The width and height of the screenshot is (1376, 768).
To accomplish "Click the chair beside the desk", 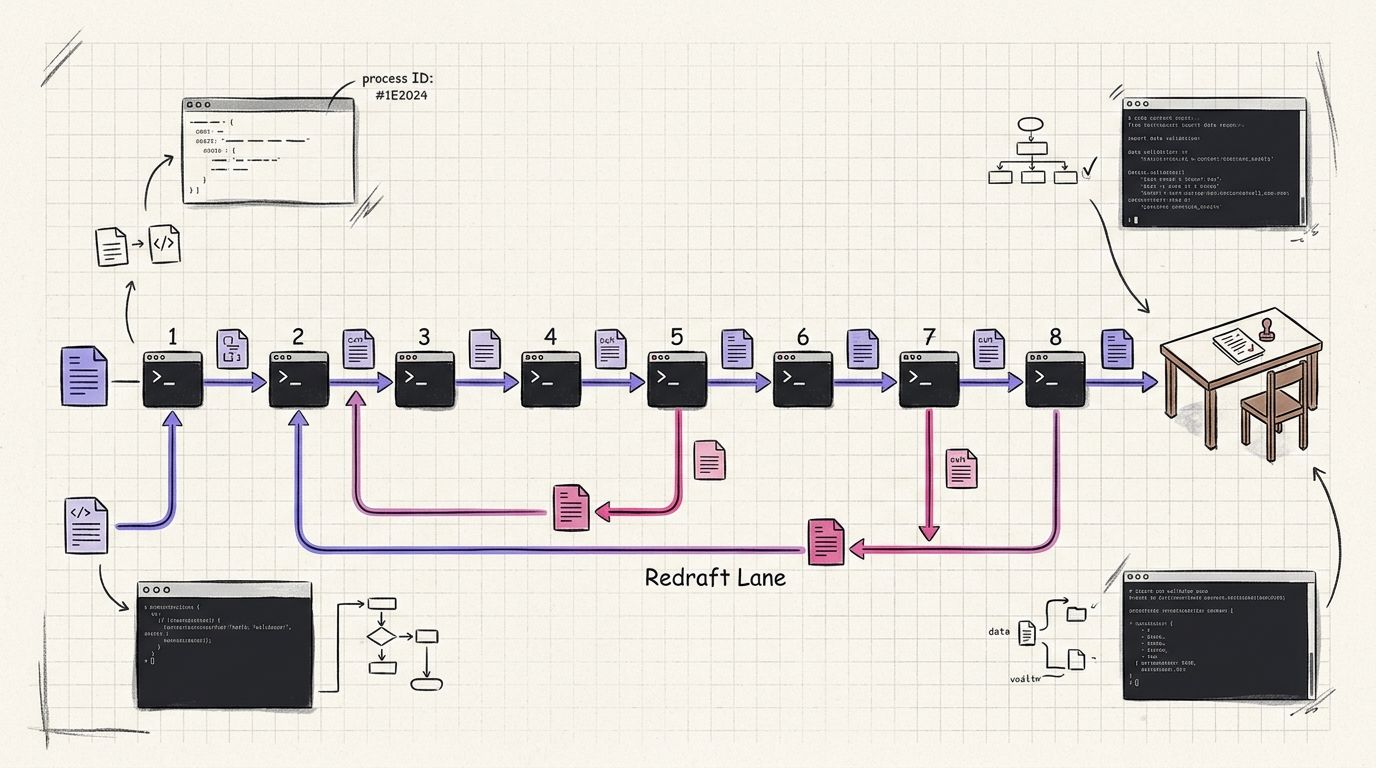I will tap(1273, 408).
